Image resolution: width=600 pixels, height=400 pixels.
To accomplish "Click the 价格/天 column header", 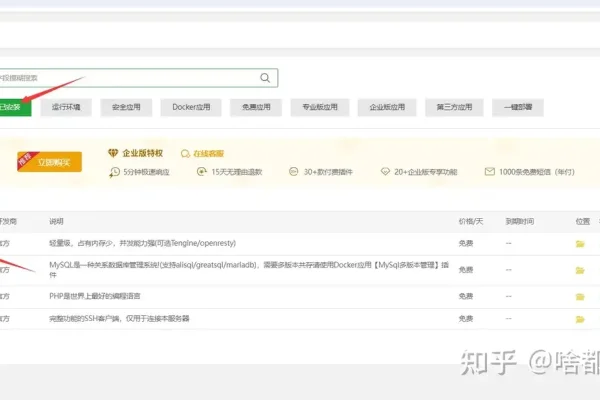I will 471,222.
